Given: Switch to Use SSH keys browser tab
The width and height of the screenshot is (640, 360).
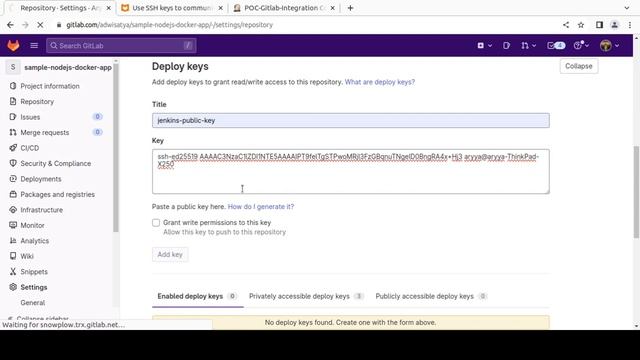Looking at the screenshot, I should tap(172, 8).
